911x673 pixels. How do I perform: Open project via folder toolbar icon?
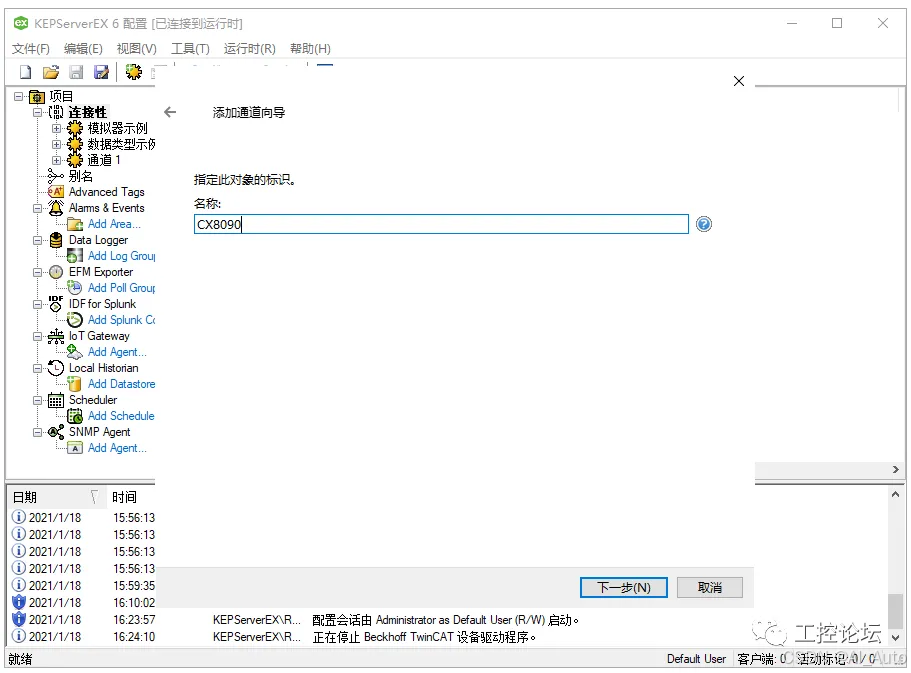point(51,72)
